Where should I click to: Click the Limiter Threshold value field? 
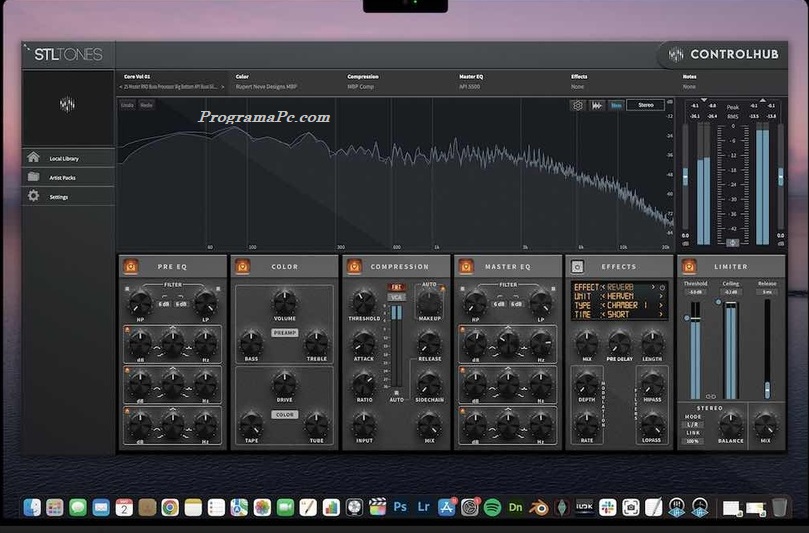[x=695, y=292]
